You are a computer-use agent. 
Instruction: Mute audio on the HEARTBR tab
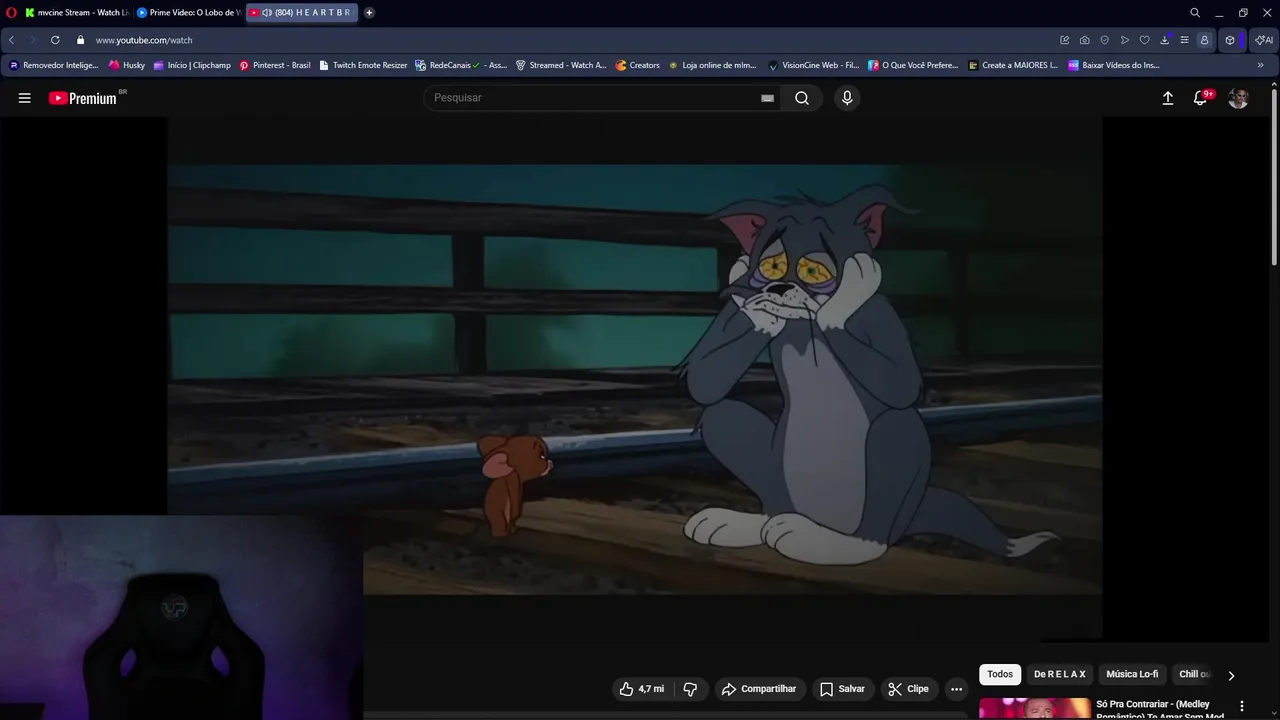[x=267, y=13]
